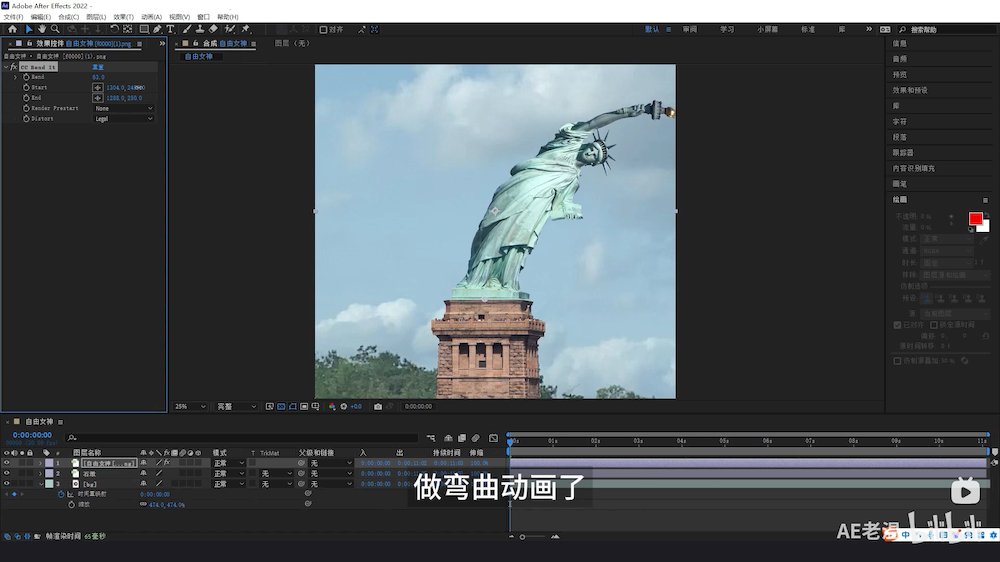Select the Type text tool
Screen dimensions: 1000x562
170,29
